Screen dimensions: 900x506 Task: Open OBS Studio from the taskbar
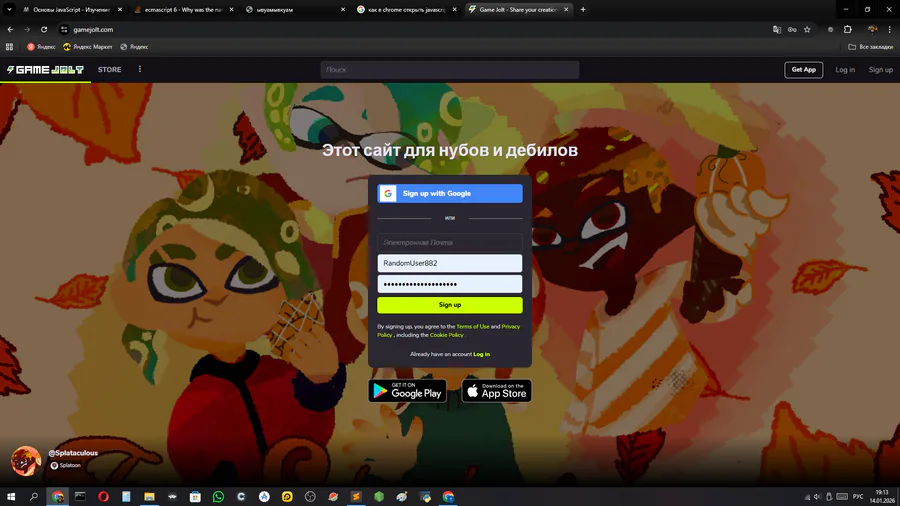[310, 496]
